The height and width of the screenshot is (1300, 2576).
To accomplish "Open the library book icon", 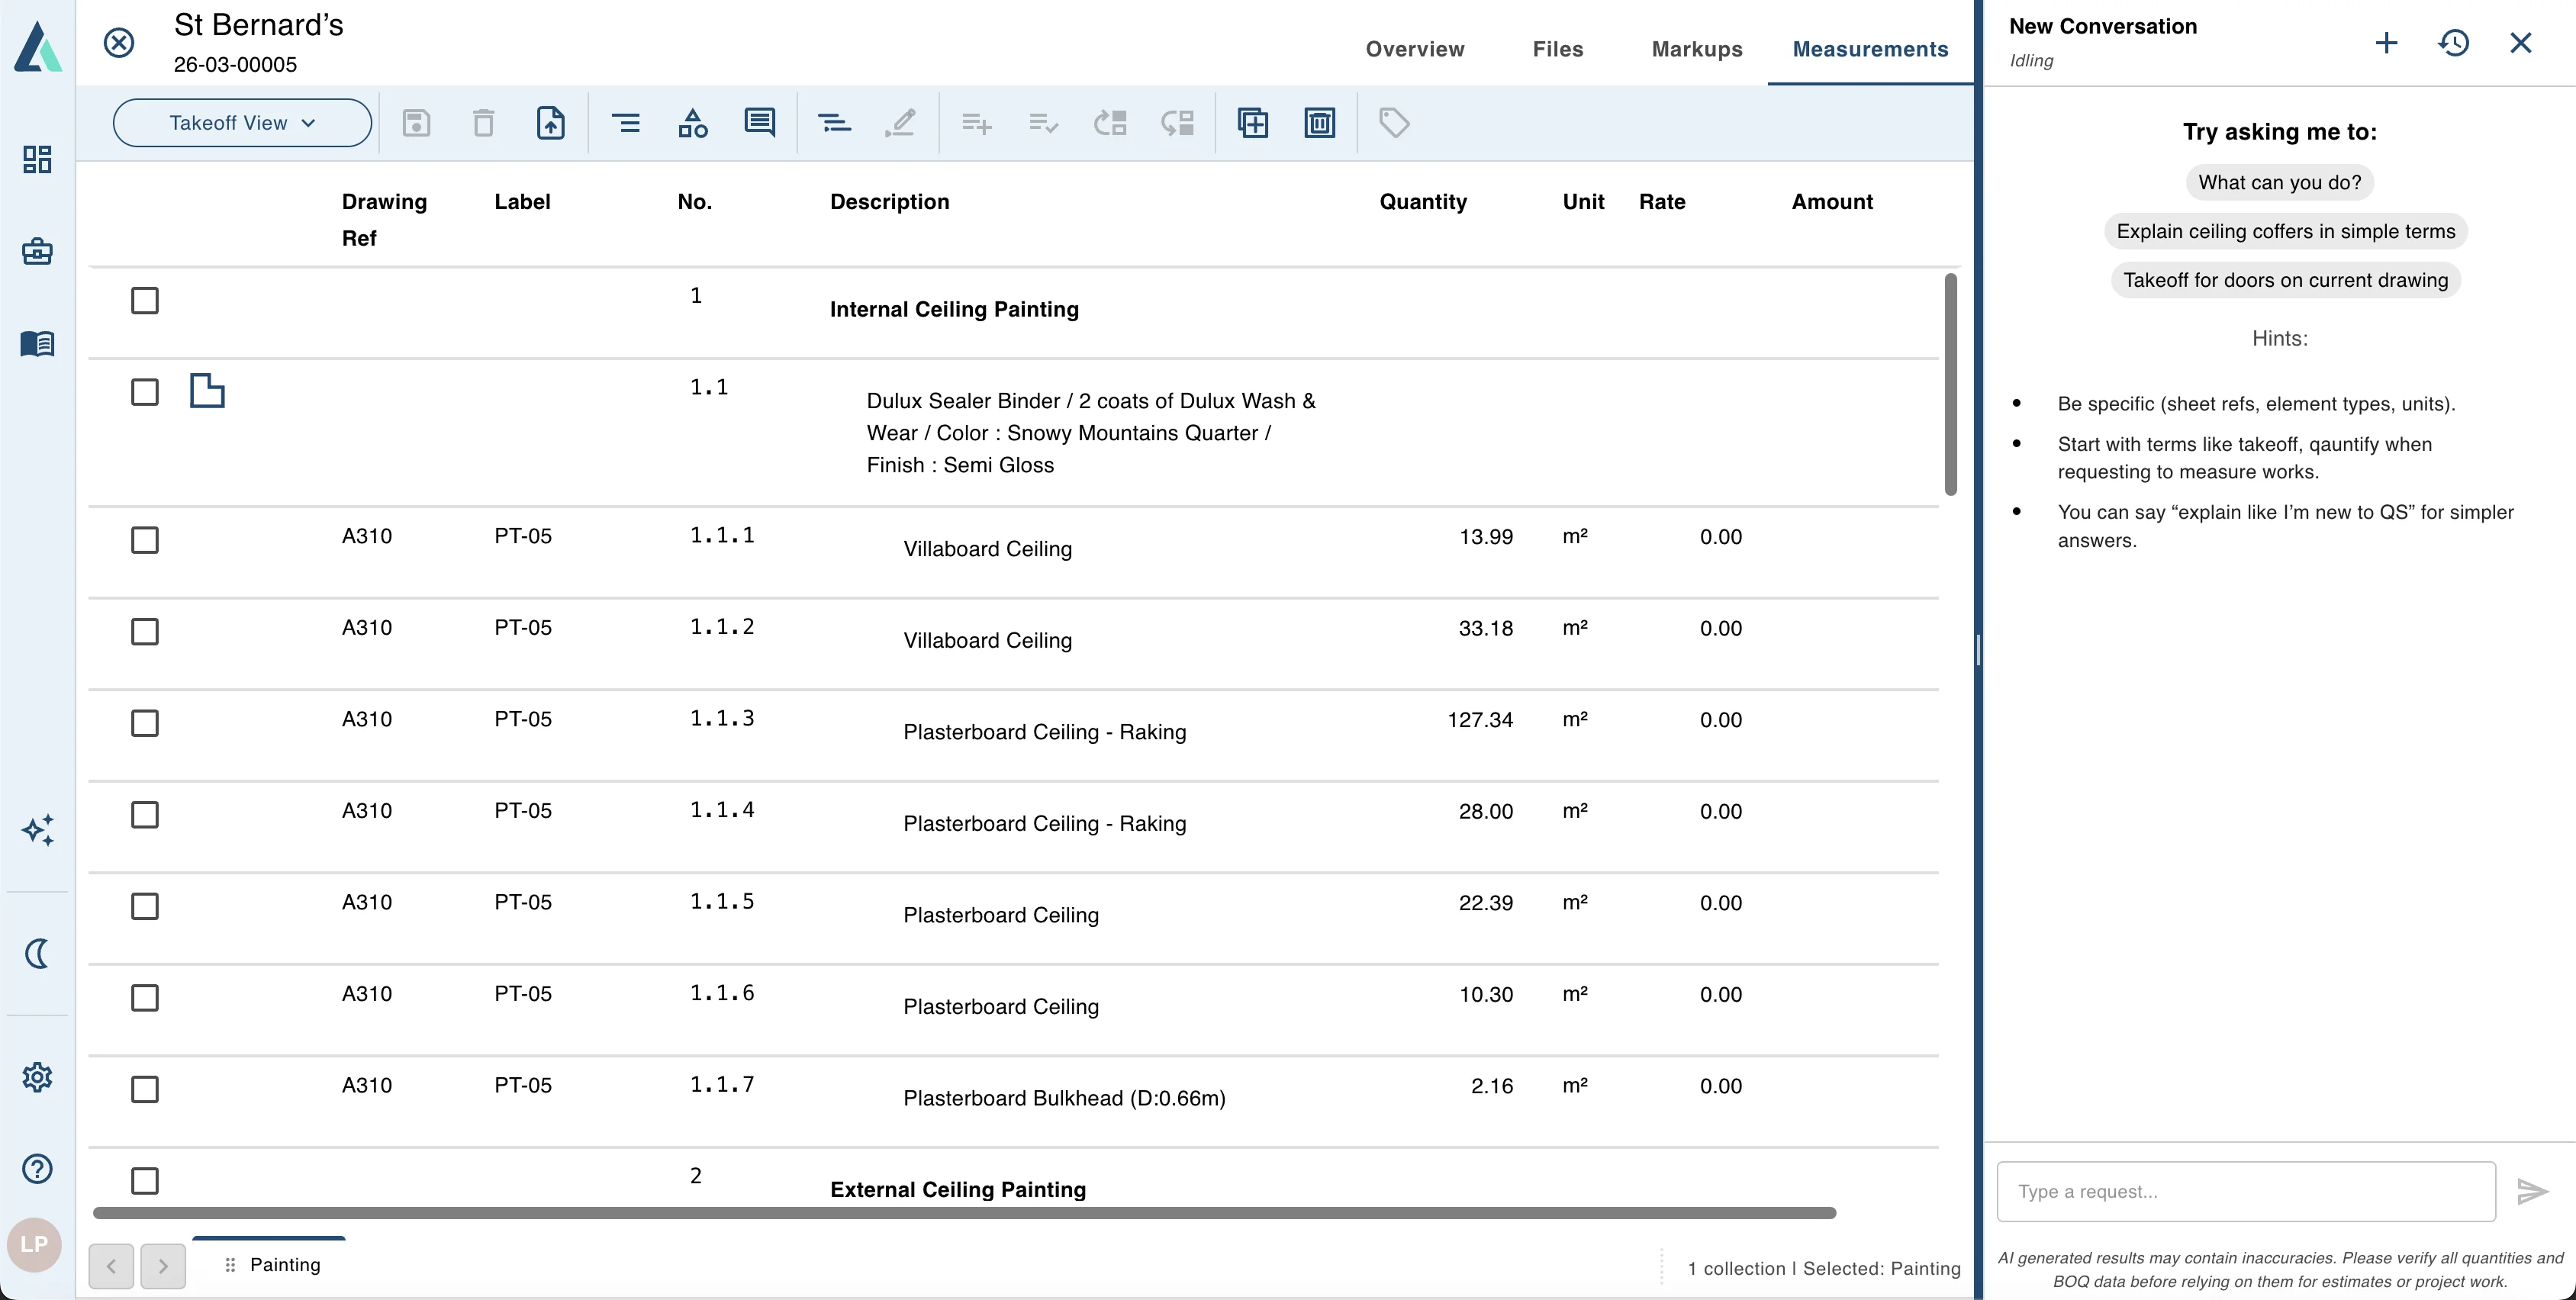I will pyautogui.click(x=37, y=343).
